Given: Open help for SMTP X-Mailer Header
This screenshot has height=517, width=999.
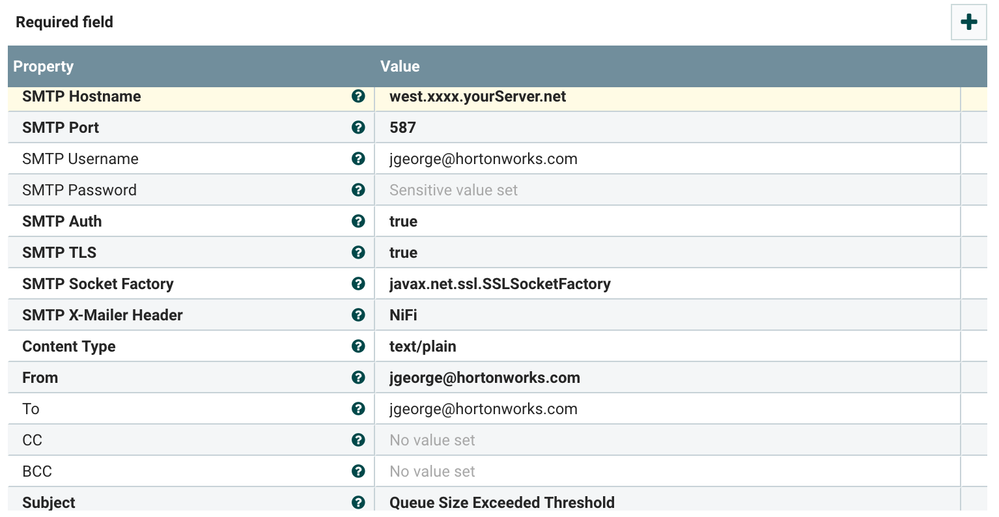Looking at the screenshot, I should coord(358,315).
